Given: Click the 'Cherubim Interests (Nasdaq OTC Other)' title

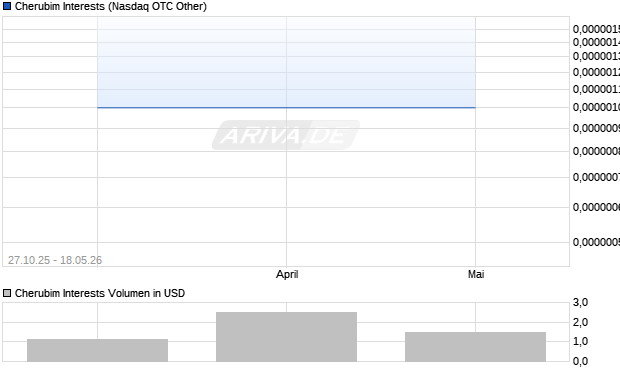Looking at the screenshot, I should pos(111,6).
